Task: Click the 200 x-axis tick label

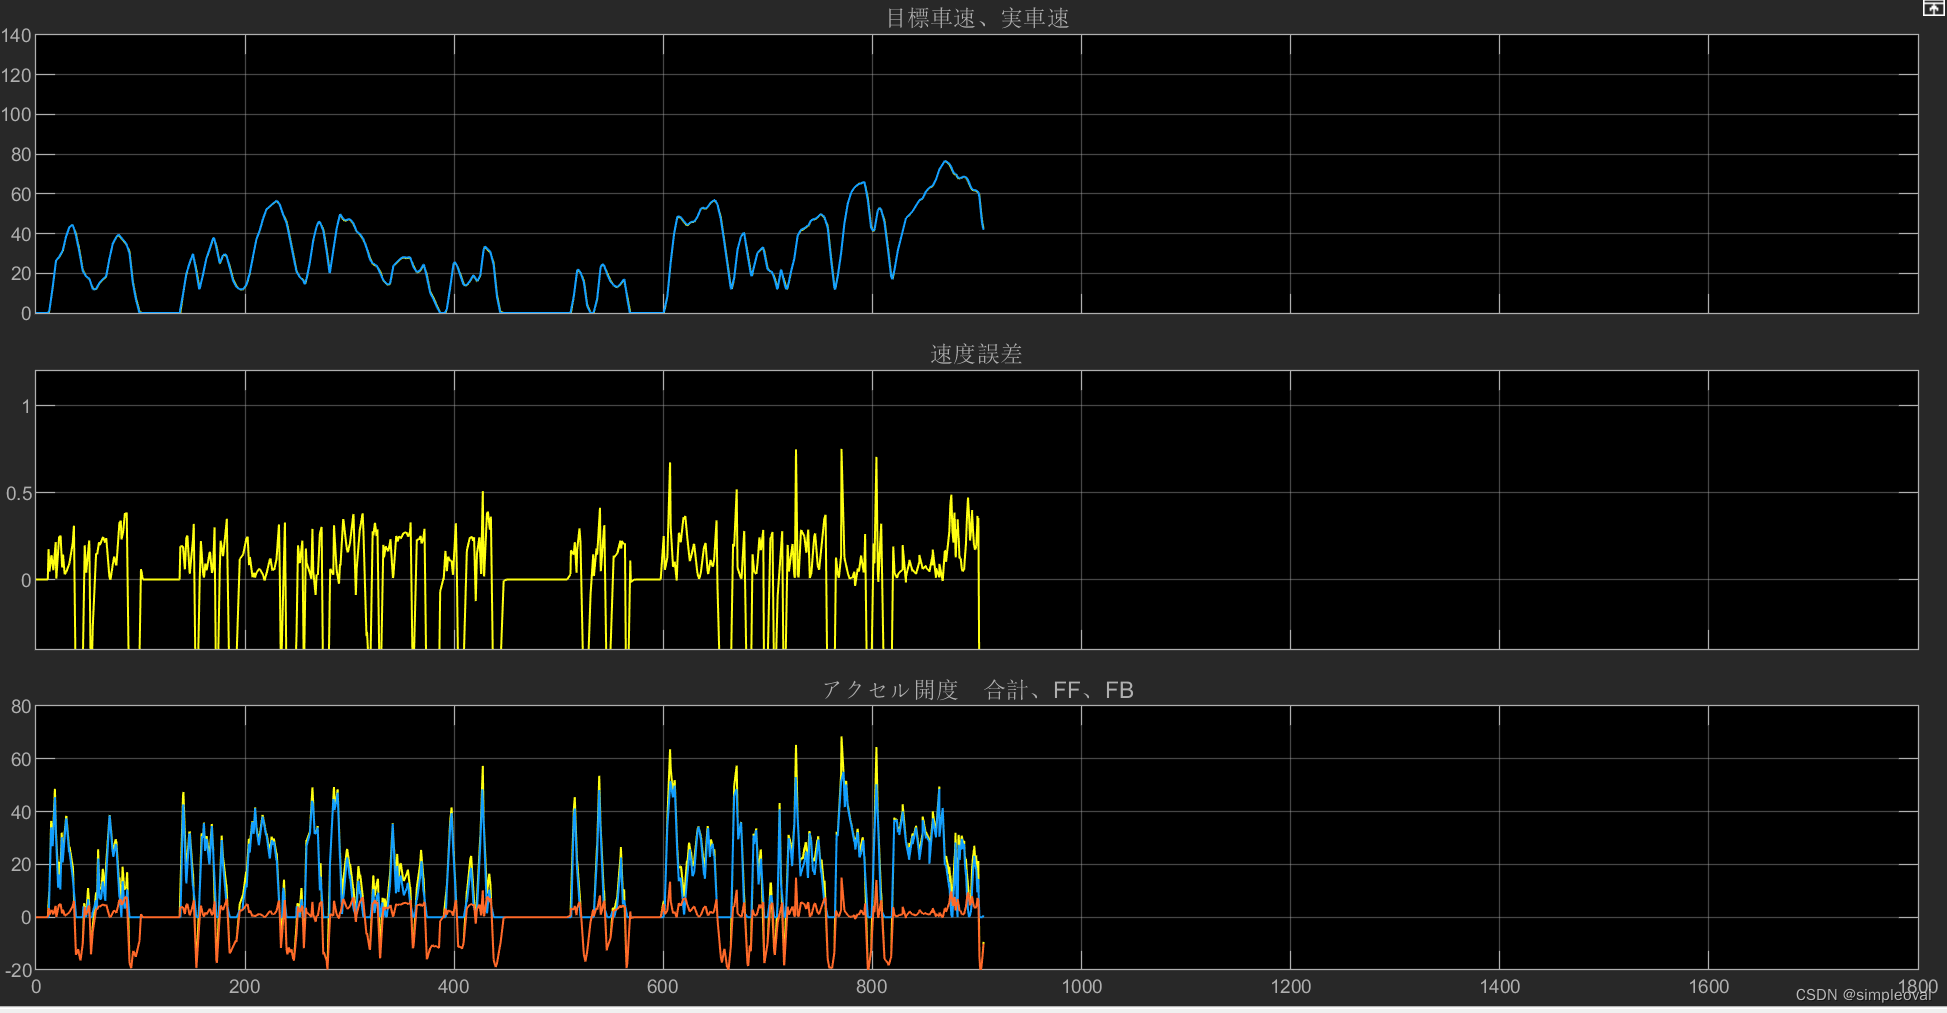Action: 245,987
